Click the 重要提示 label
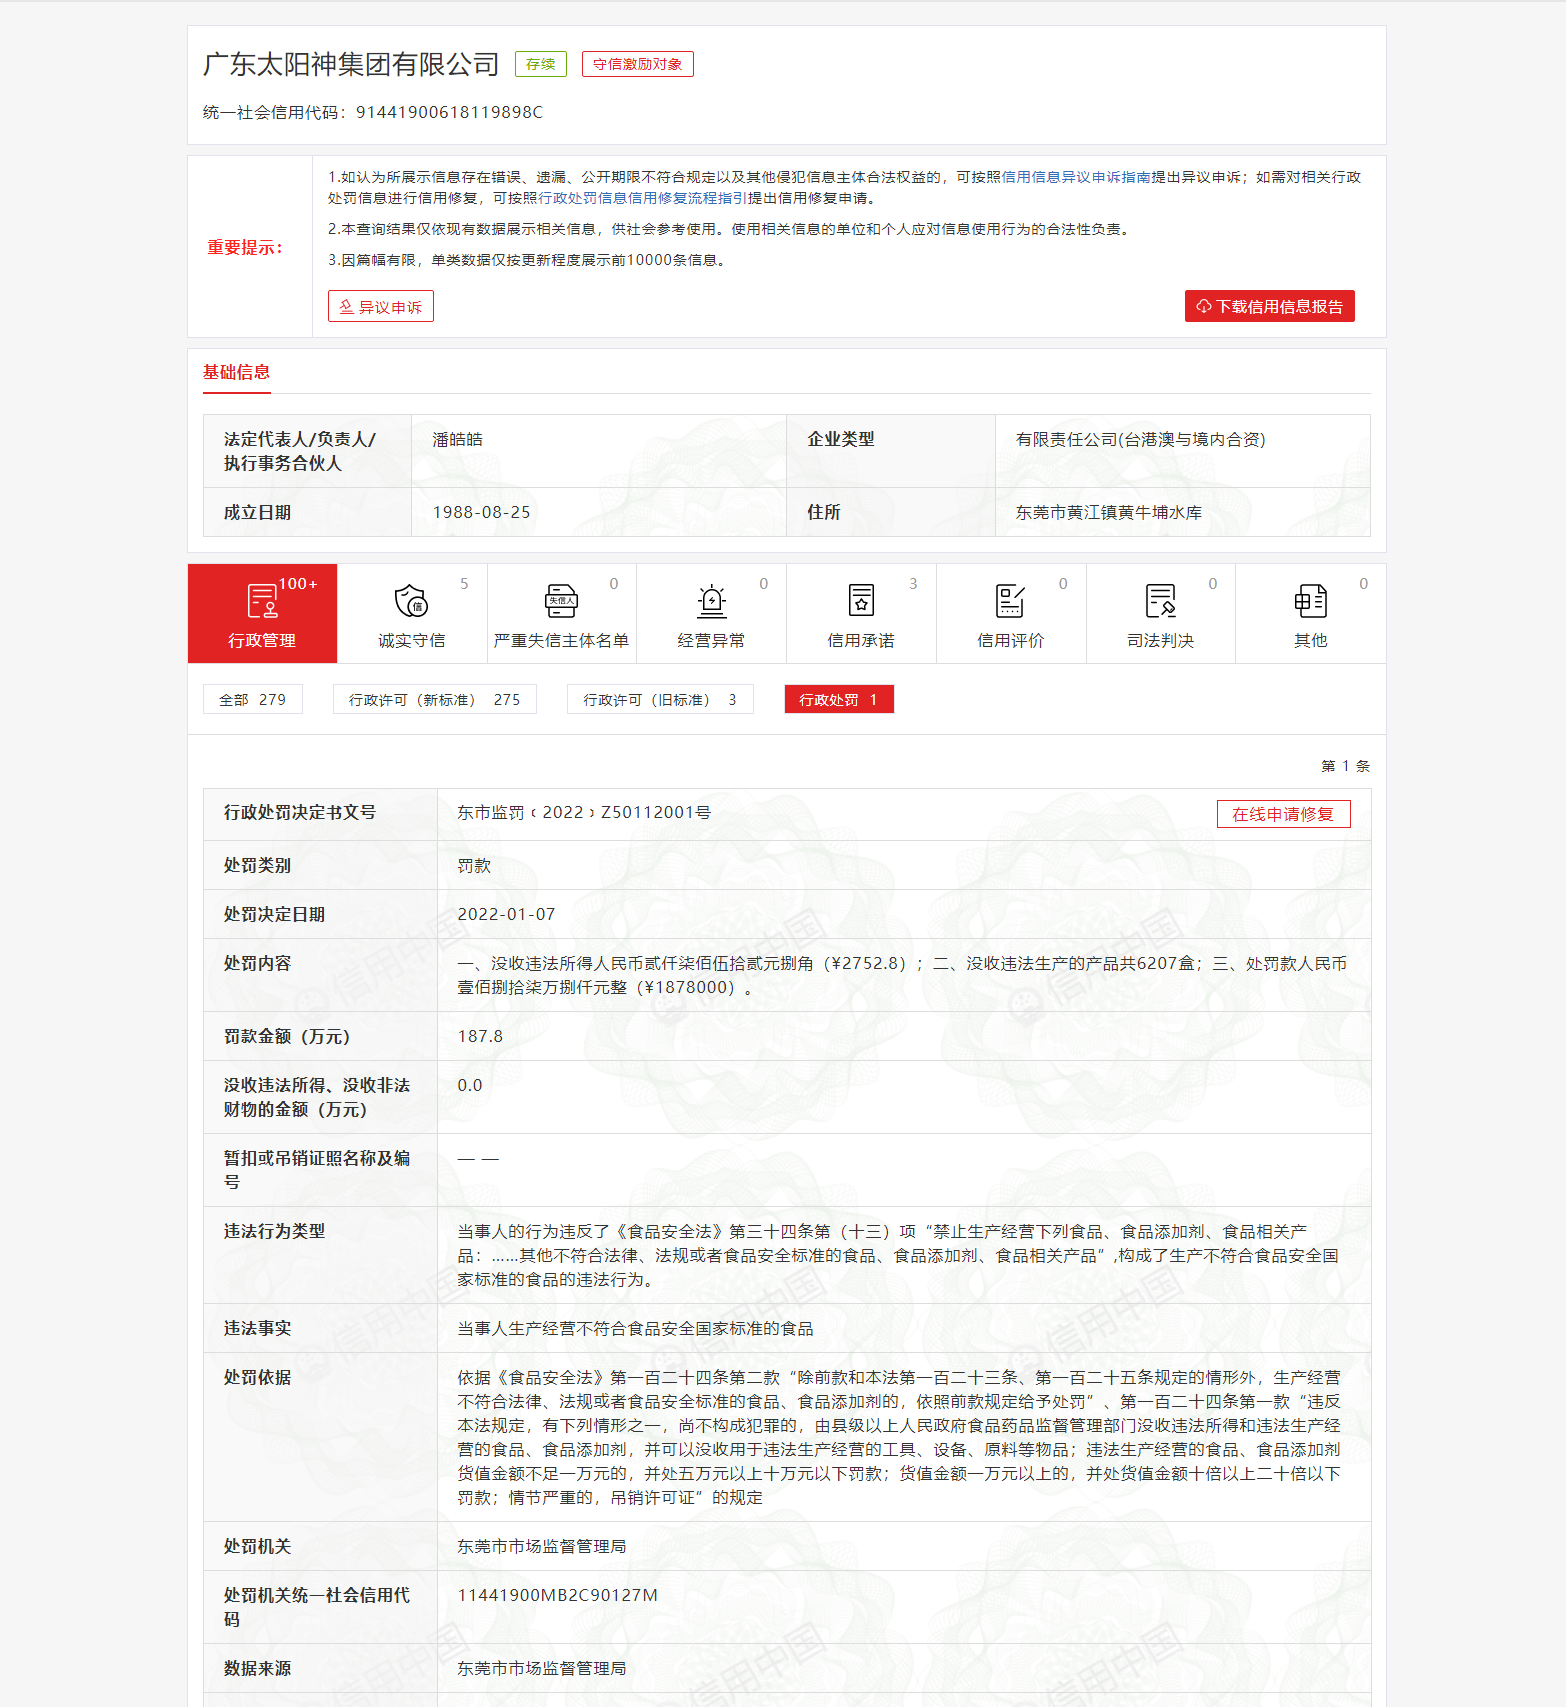This screenshot has width=1566, height=1707. [245, 247]
